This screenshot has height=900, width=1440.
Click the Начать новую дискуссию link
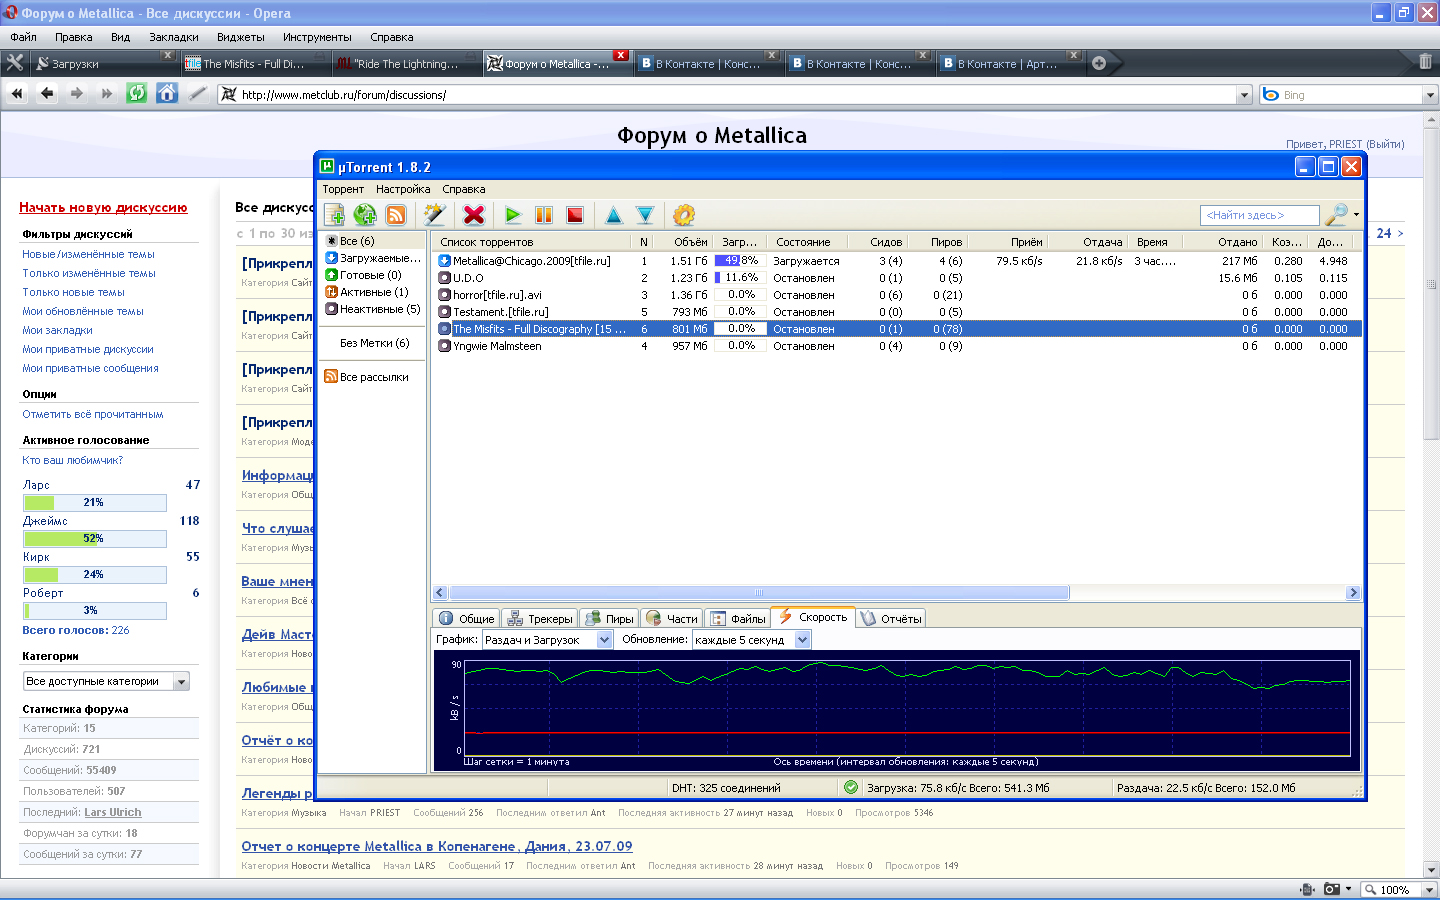pos(103,208)
